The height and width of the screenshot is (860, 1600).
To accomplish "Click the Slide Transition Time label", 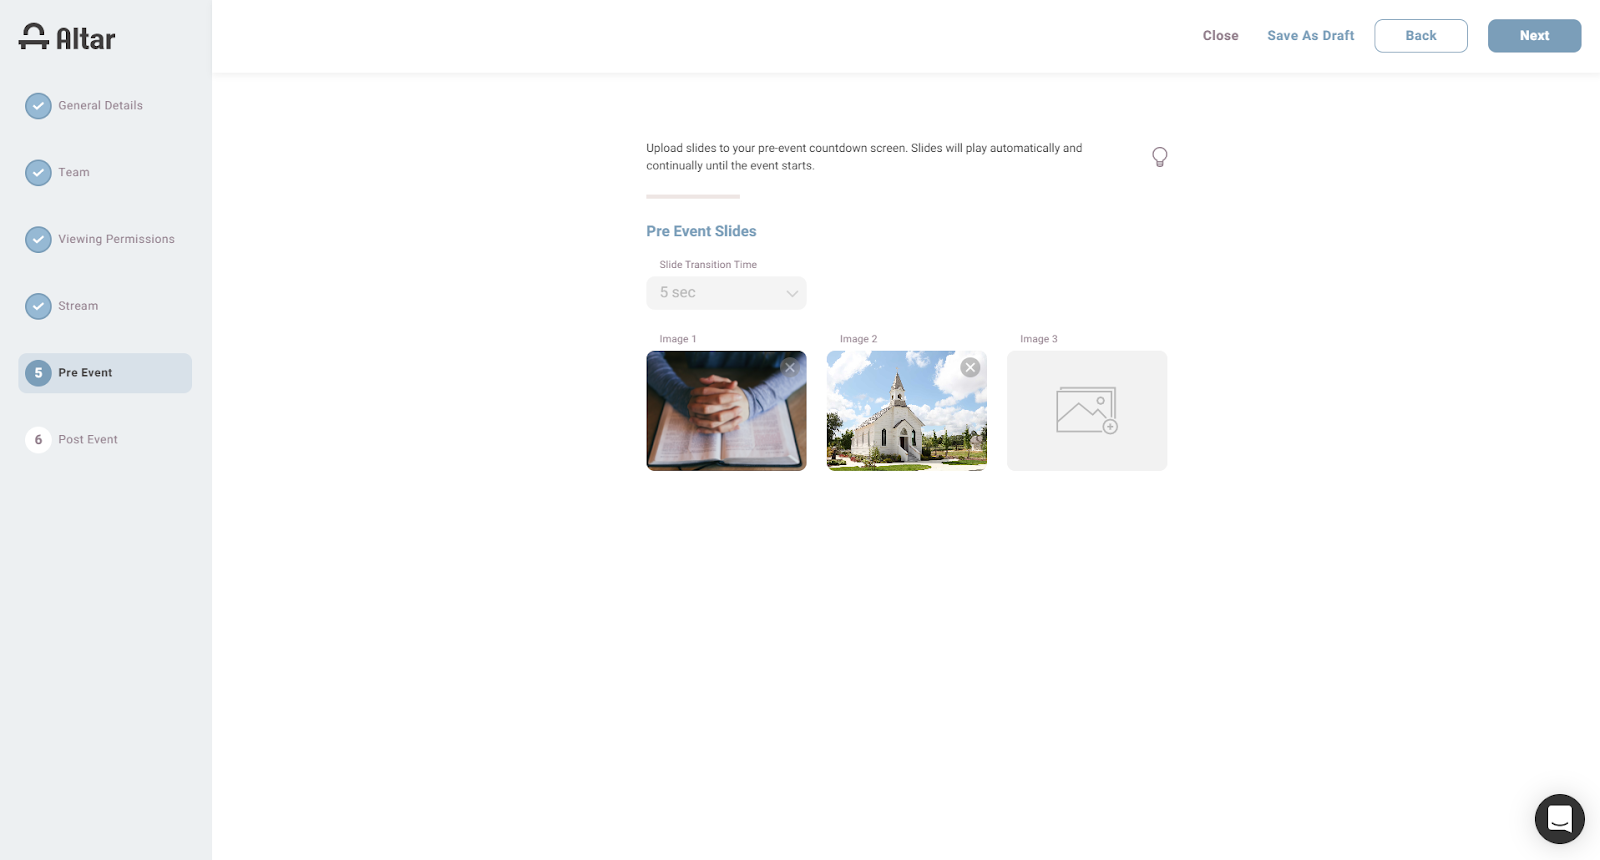I will [708, 265].
